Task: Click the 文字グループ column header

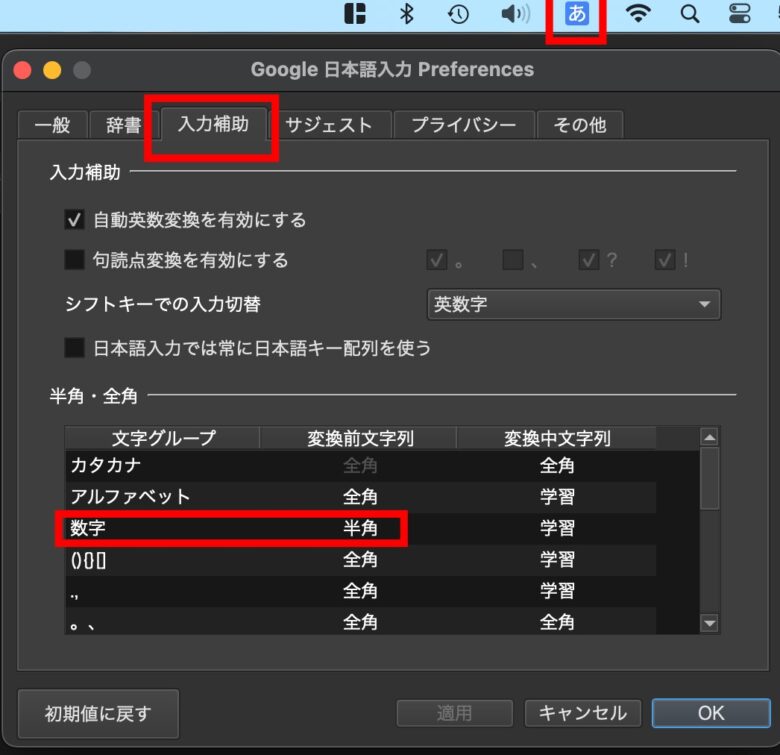Action: tap(162, 438)
